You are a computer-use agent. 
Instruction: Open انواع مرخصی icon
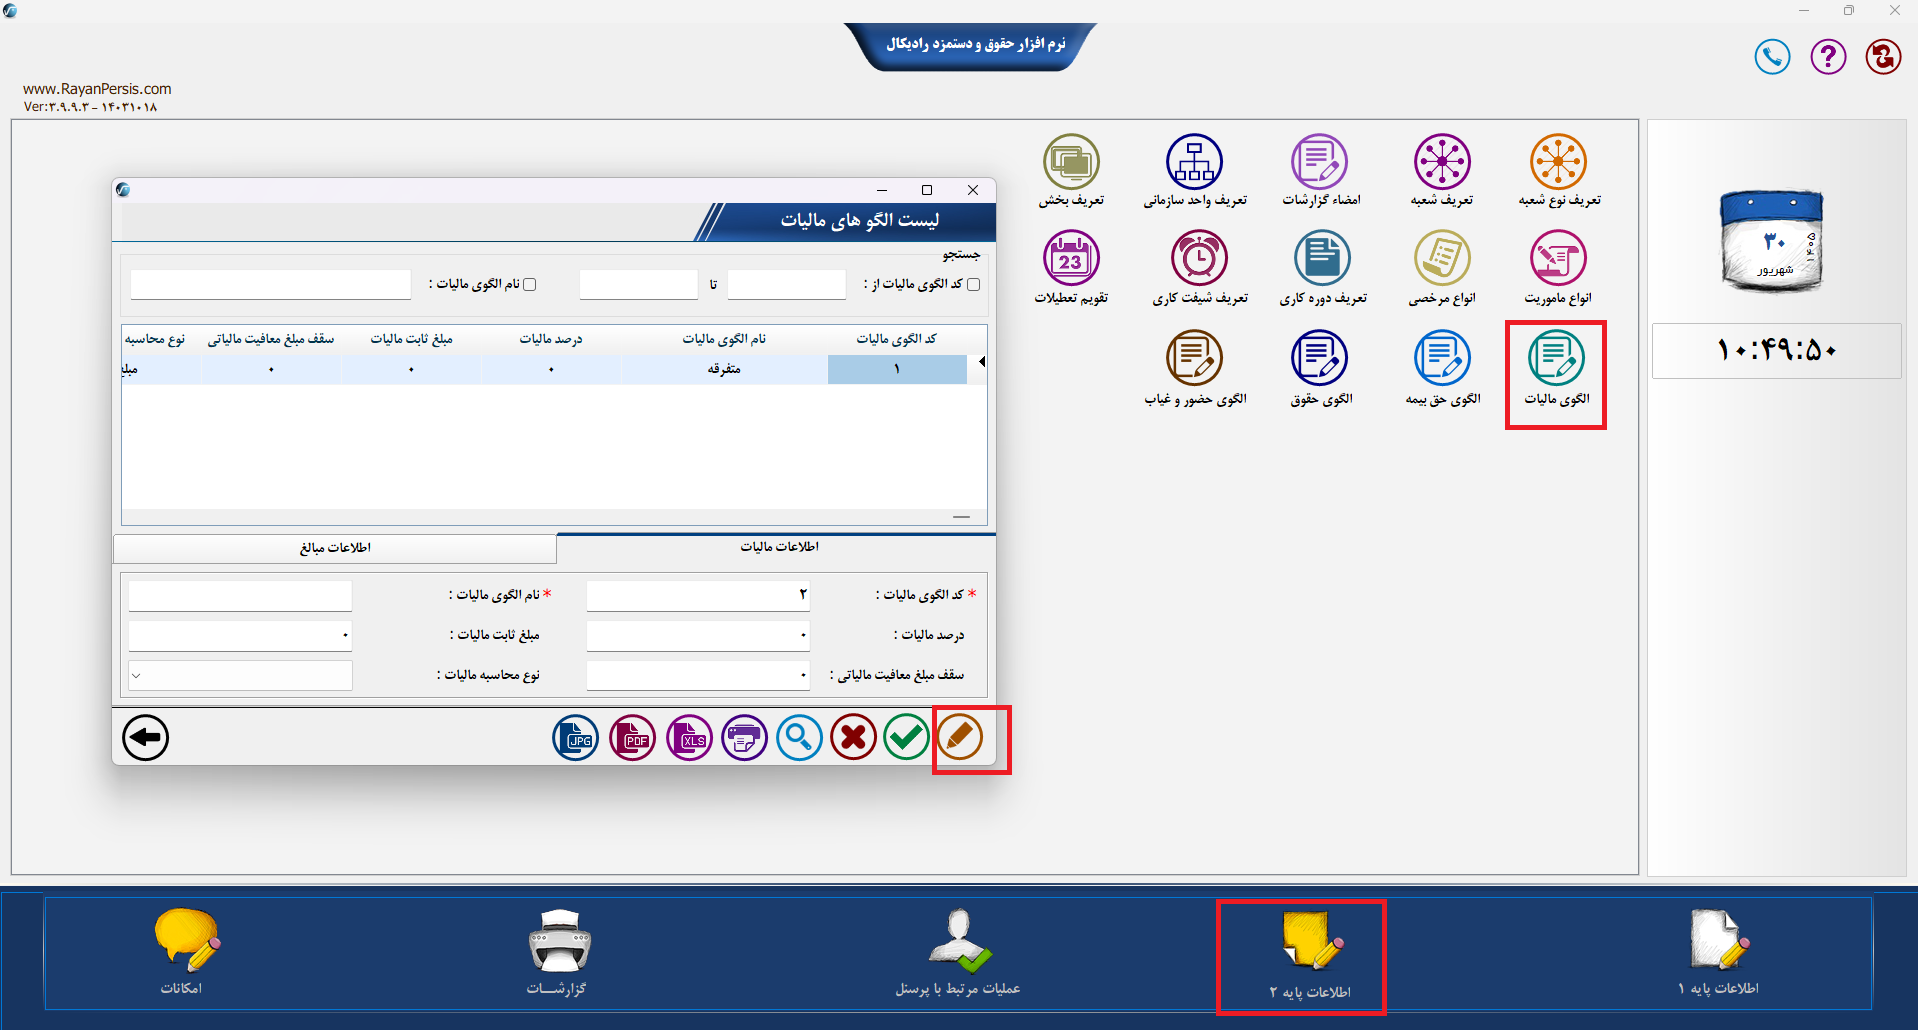pos(1442,258)
